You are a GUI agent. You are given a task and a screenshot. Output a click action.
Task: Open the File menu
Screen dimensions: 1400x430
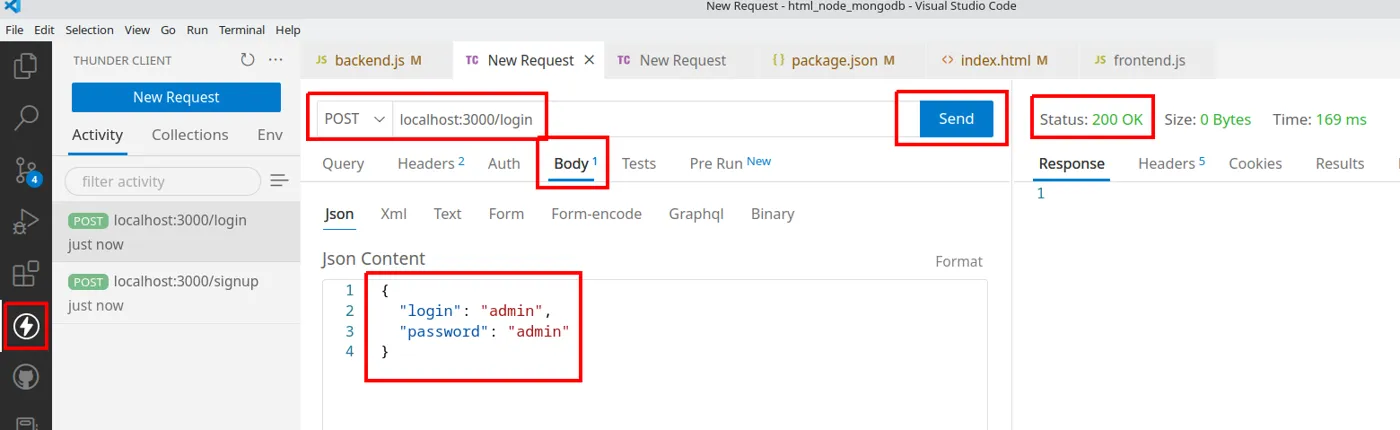15,30
